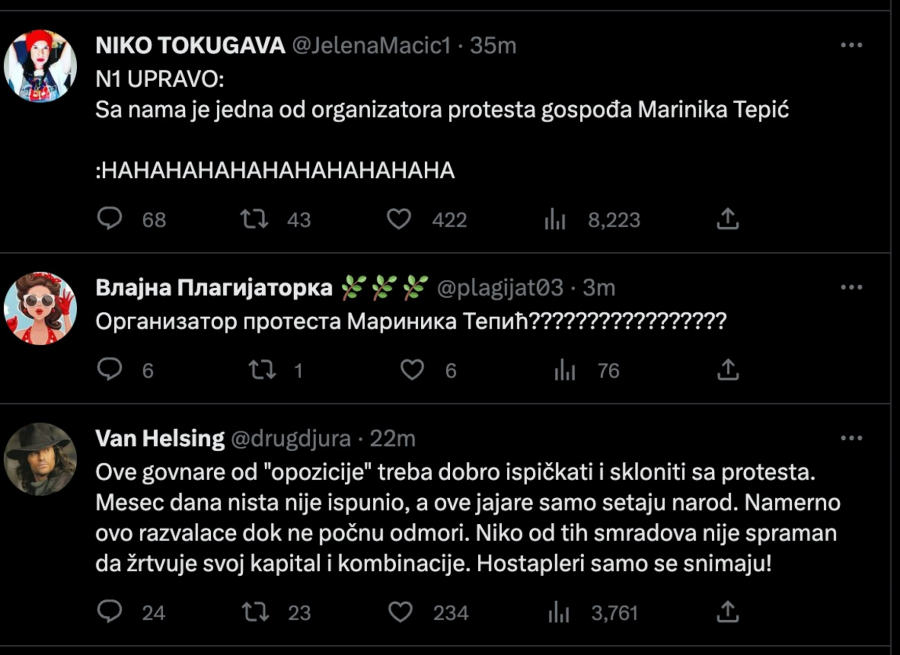Retweet NIKO TOKUGAVA's tweet
900x655 pixels.
pos(256,219)
